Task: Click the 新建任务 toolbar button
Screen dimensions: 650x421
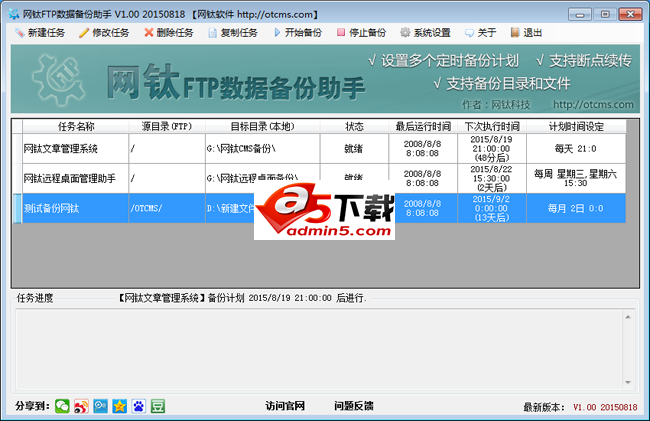Action: point(40,33)
